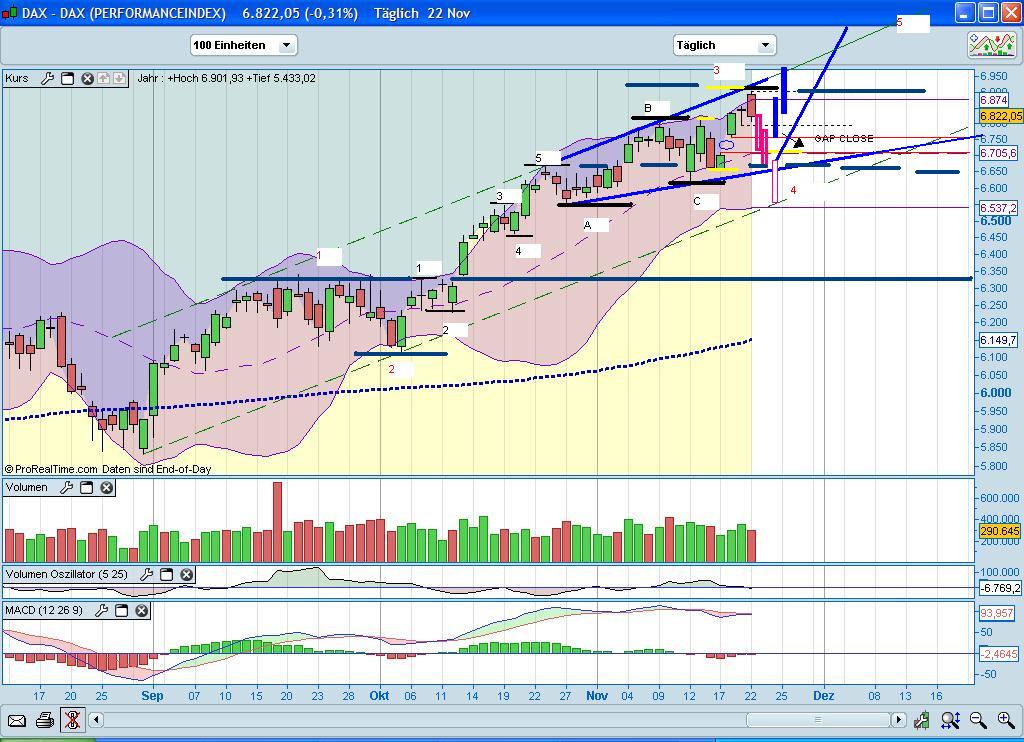
Task: Click Volumen Oszillator (5 25) label
Action: pyautogui.click(x=67, y=574)
